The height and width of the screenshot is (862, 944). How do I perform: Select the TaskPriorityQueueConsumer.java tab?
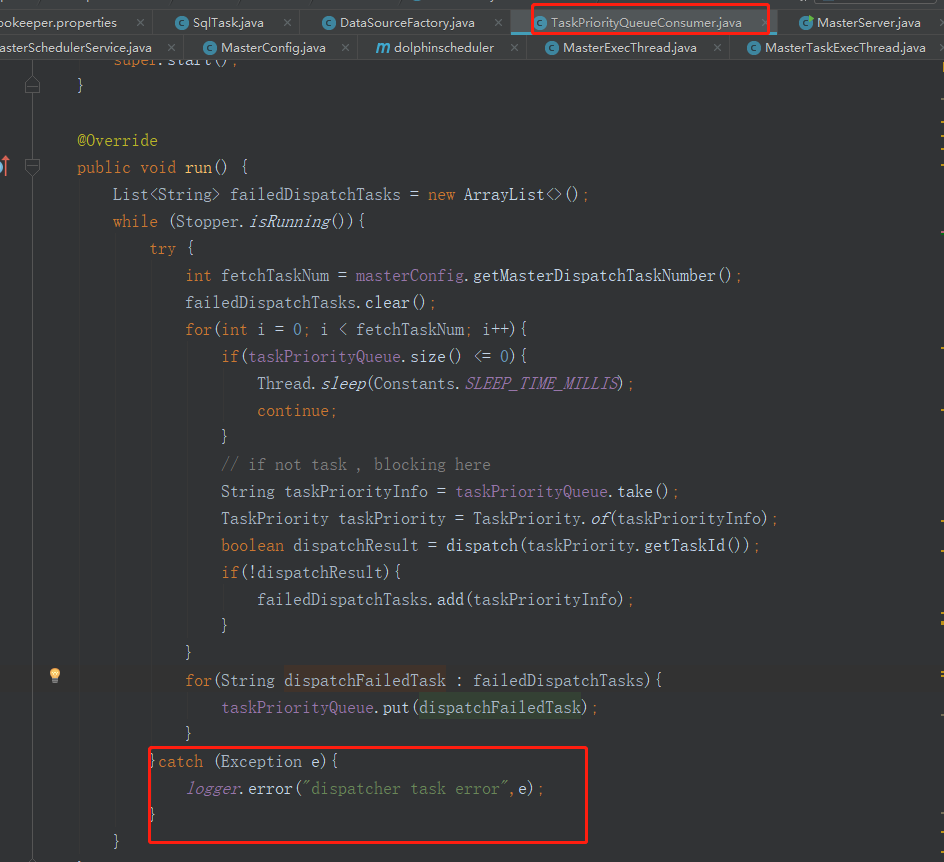(x=646, y=23)
